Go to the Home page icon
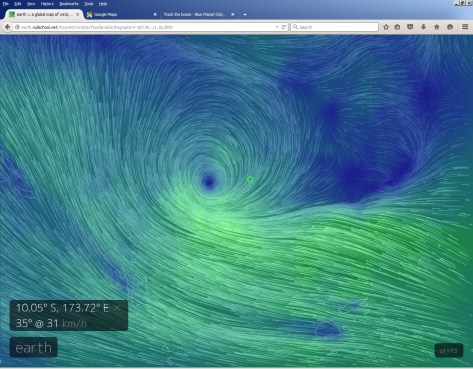 [x=437, y=27]
